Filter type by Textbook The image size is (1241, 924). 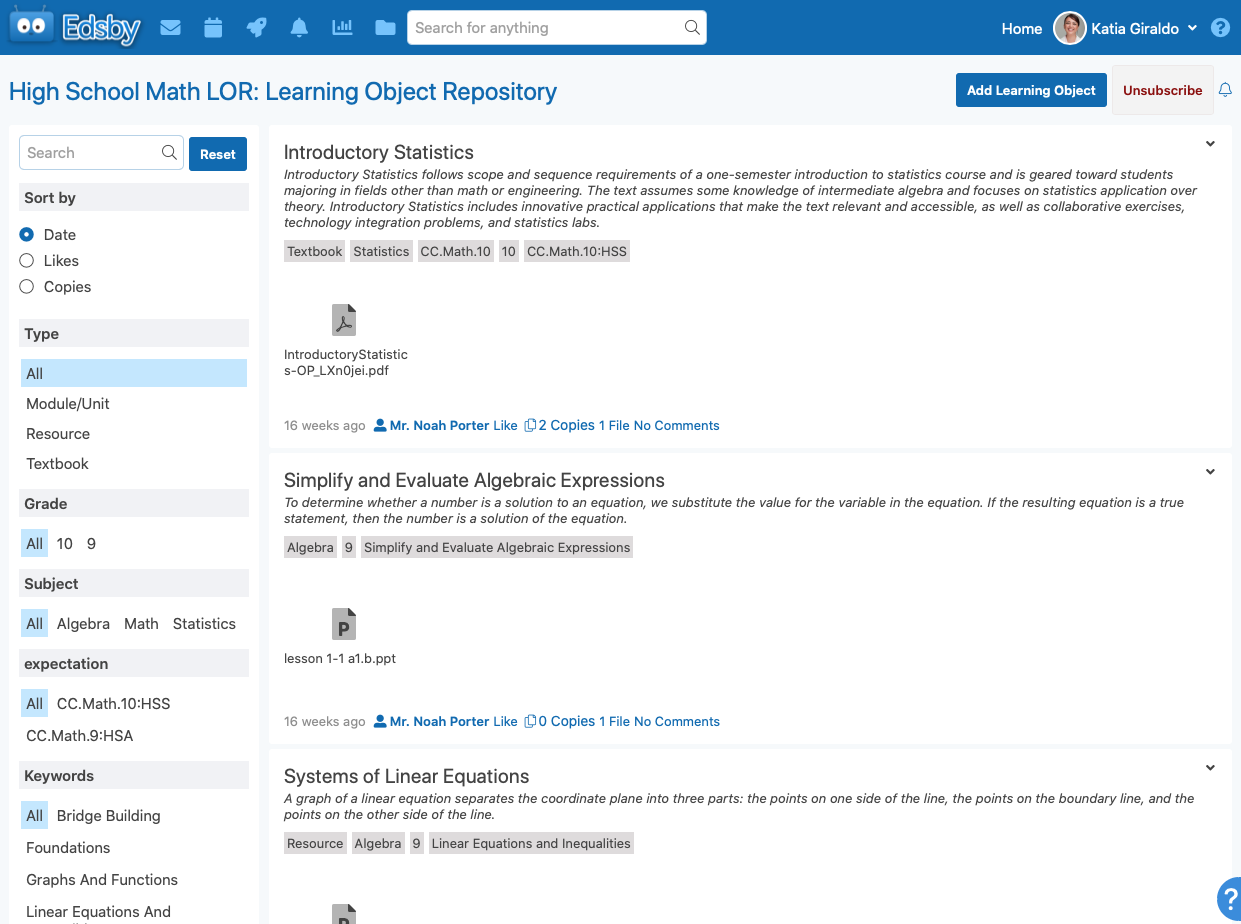[57, 464]
